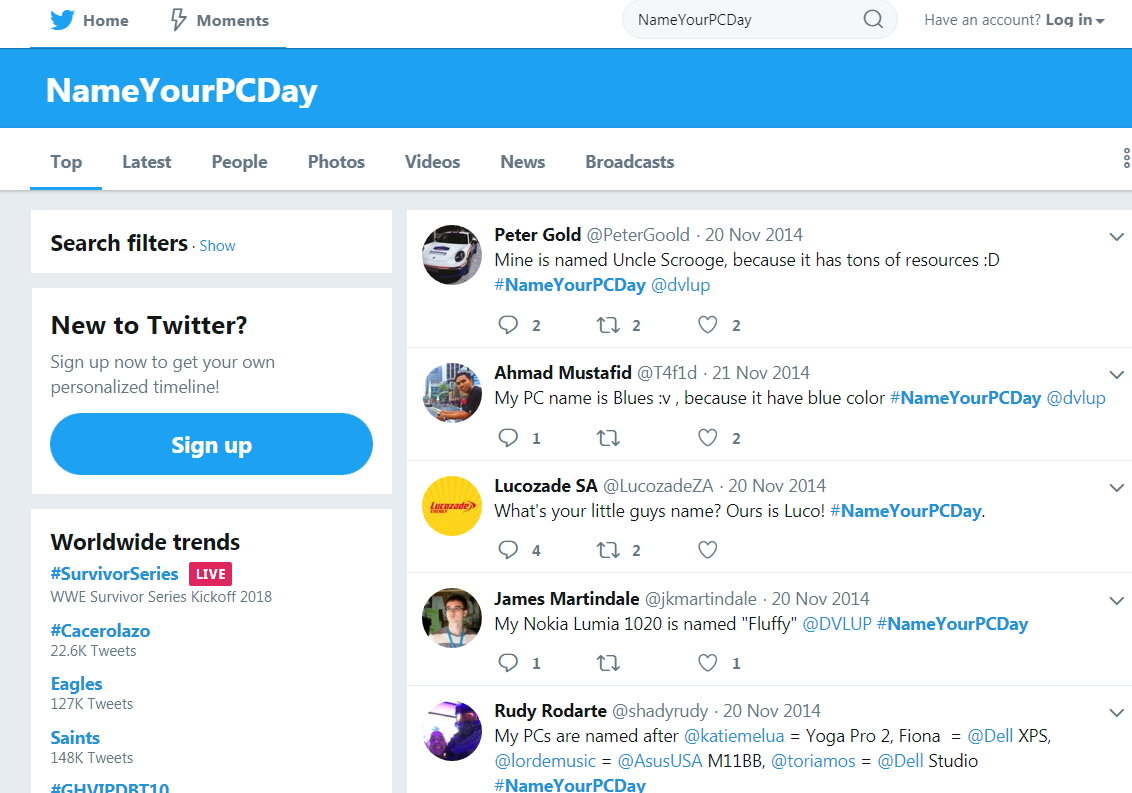Viewport: 1132px width, 793px height.
Task: Retweet Peter Gold's Uncle Scrooge tweet
Action: pos(608,325)
